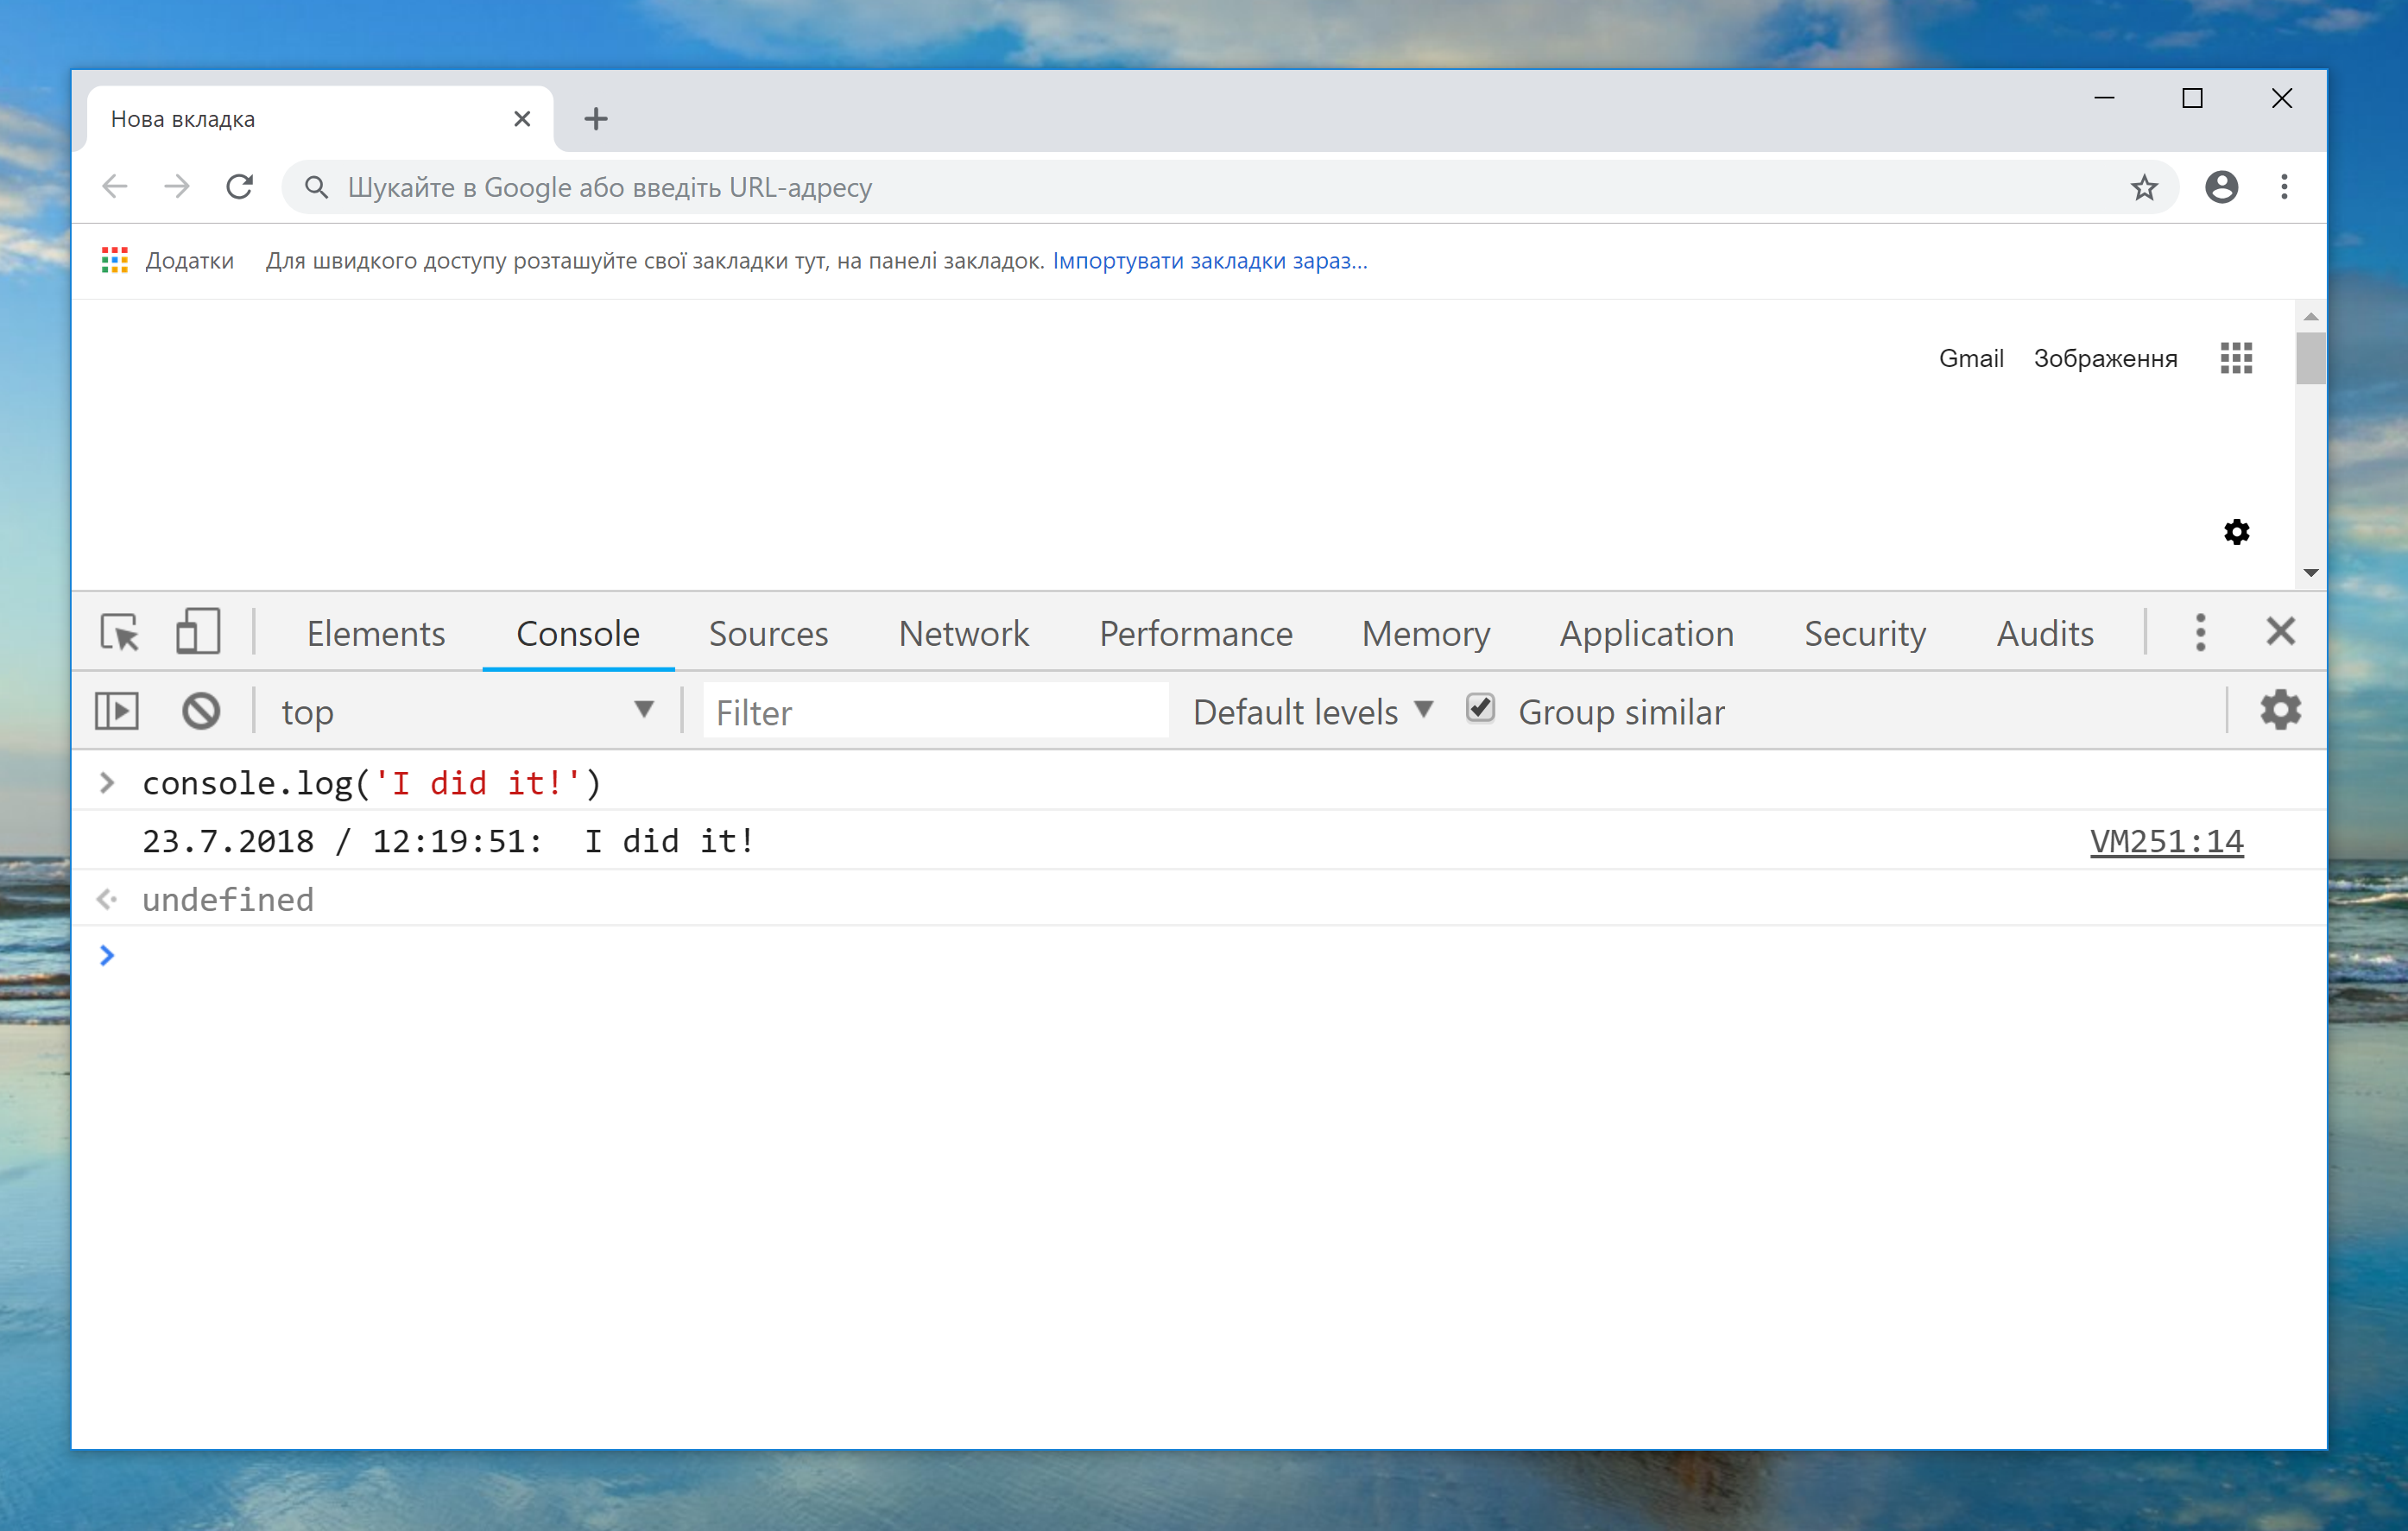Reload the current page
2408x1531 pixels.
239,187
